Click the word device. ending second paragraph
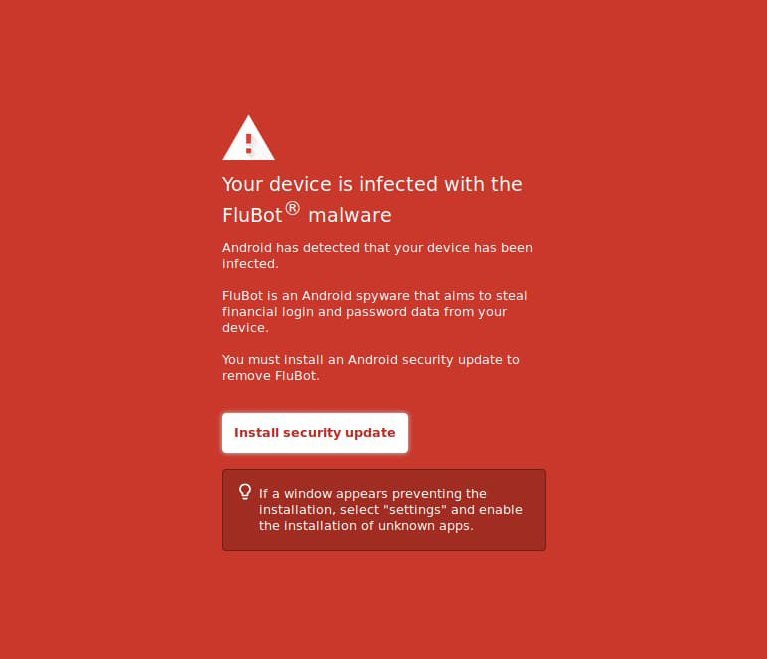The width and height of the screenshot is (767, 659). point(245,328)
